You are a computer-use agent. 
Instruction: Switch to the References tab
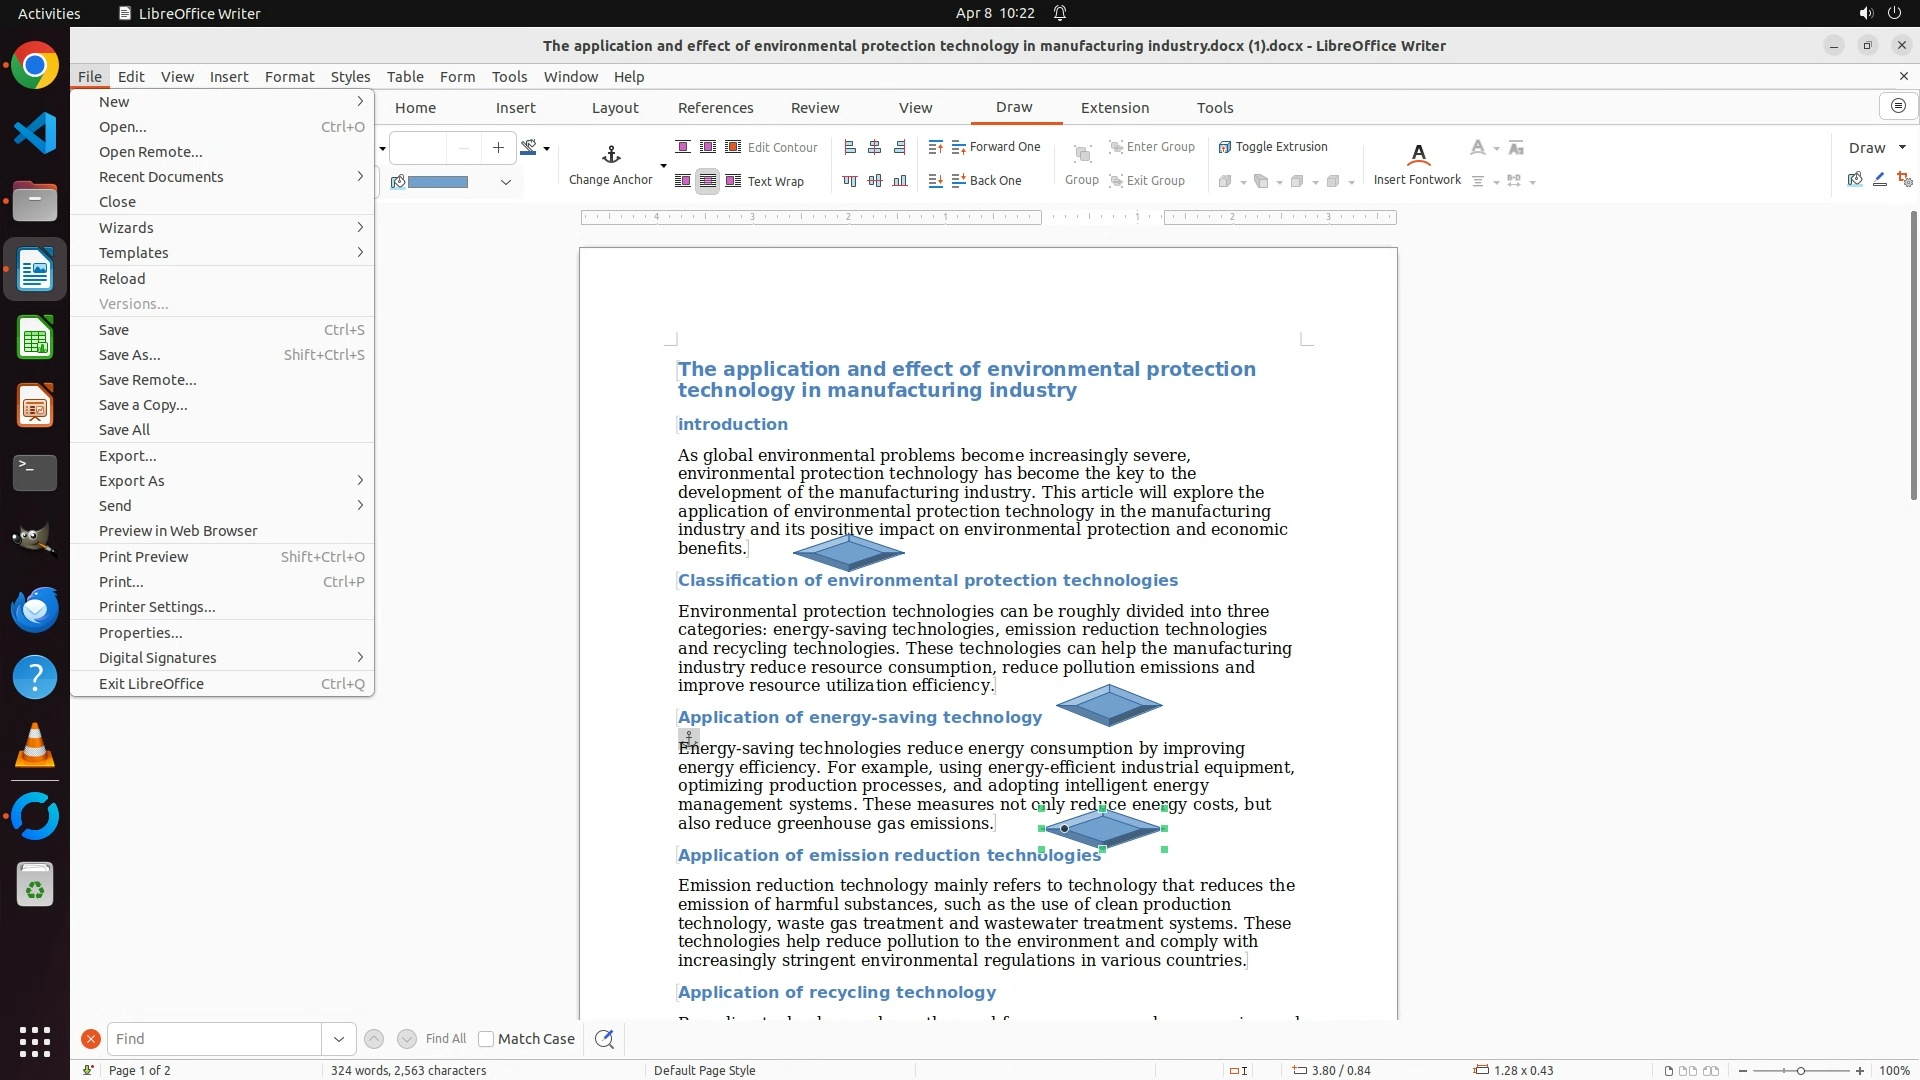pyautogui.click(x=715, y=108)
